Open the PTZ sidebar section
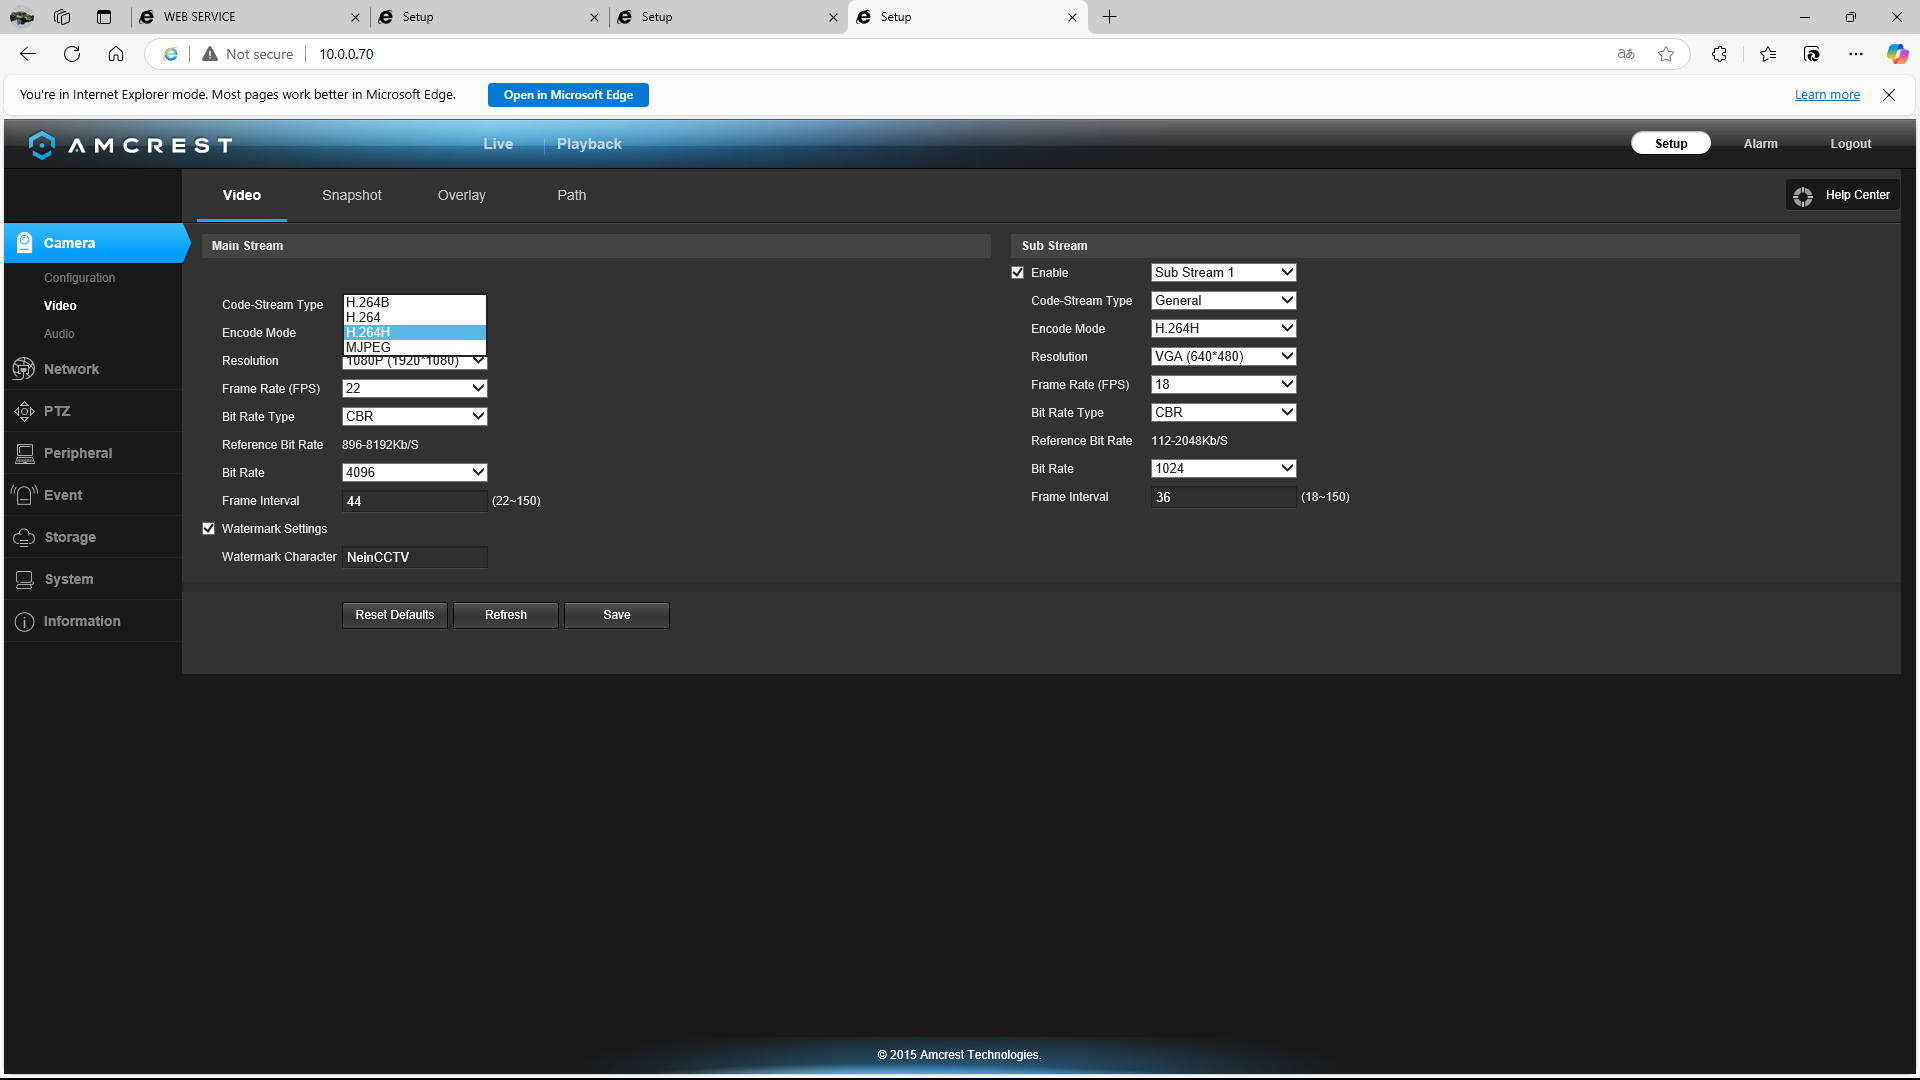 click(x=57, y=411)
